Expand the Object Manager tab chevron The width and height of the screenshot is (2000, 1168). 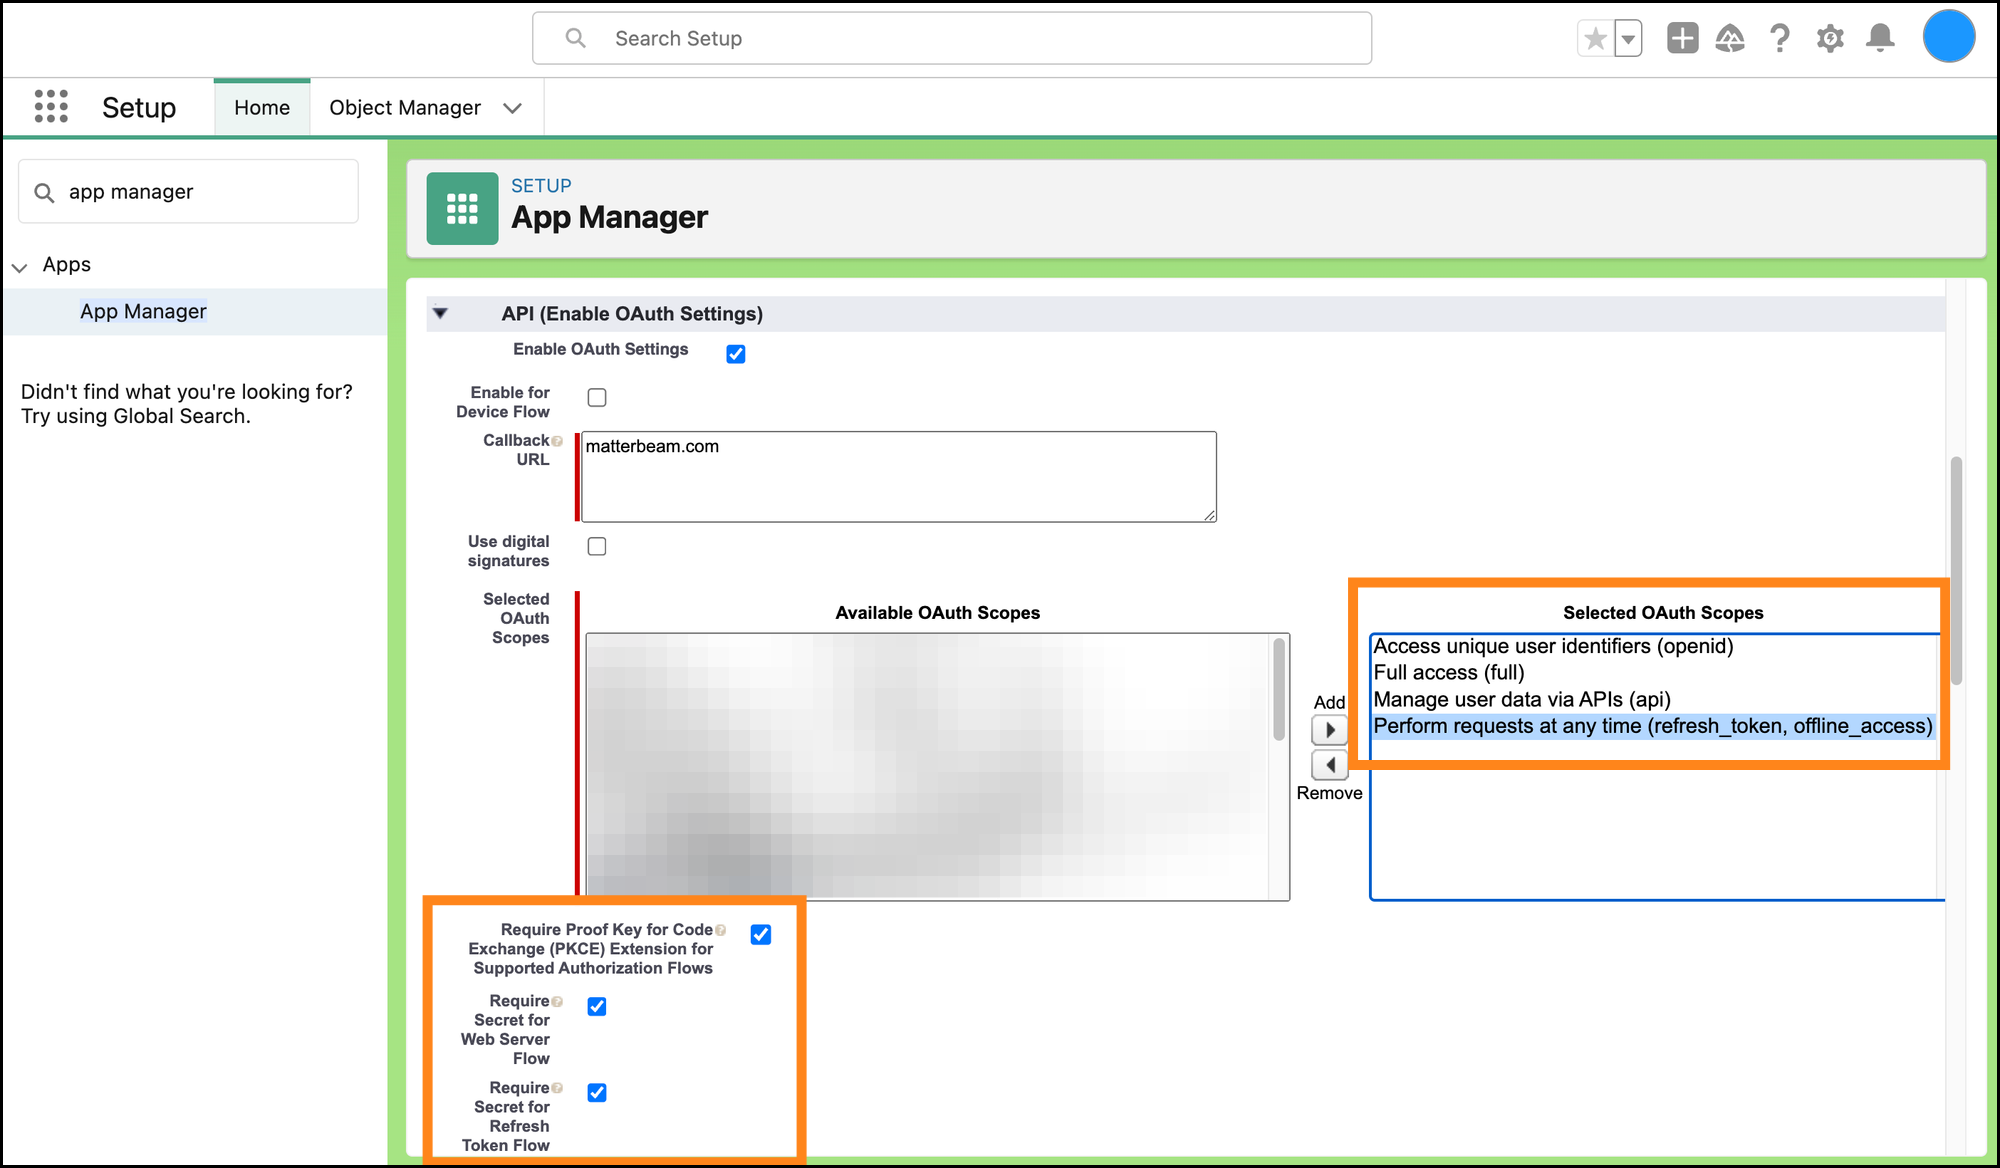(x=513, y=108)
